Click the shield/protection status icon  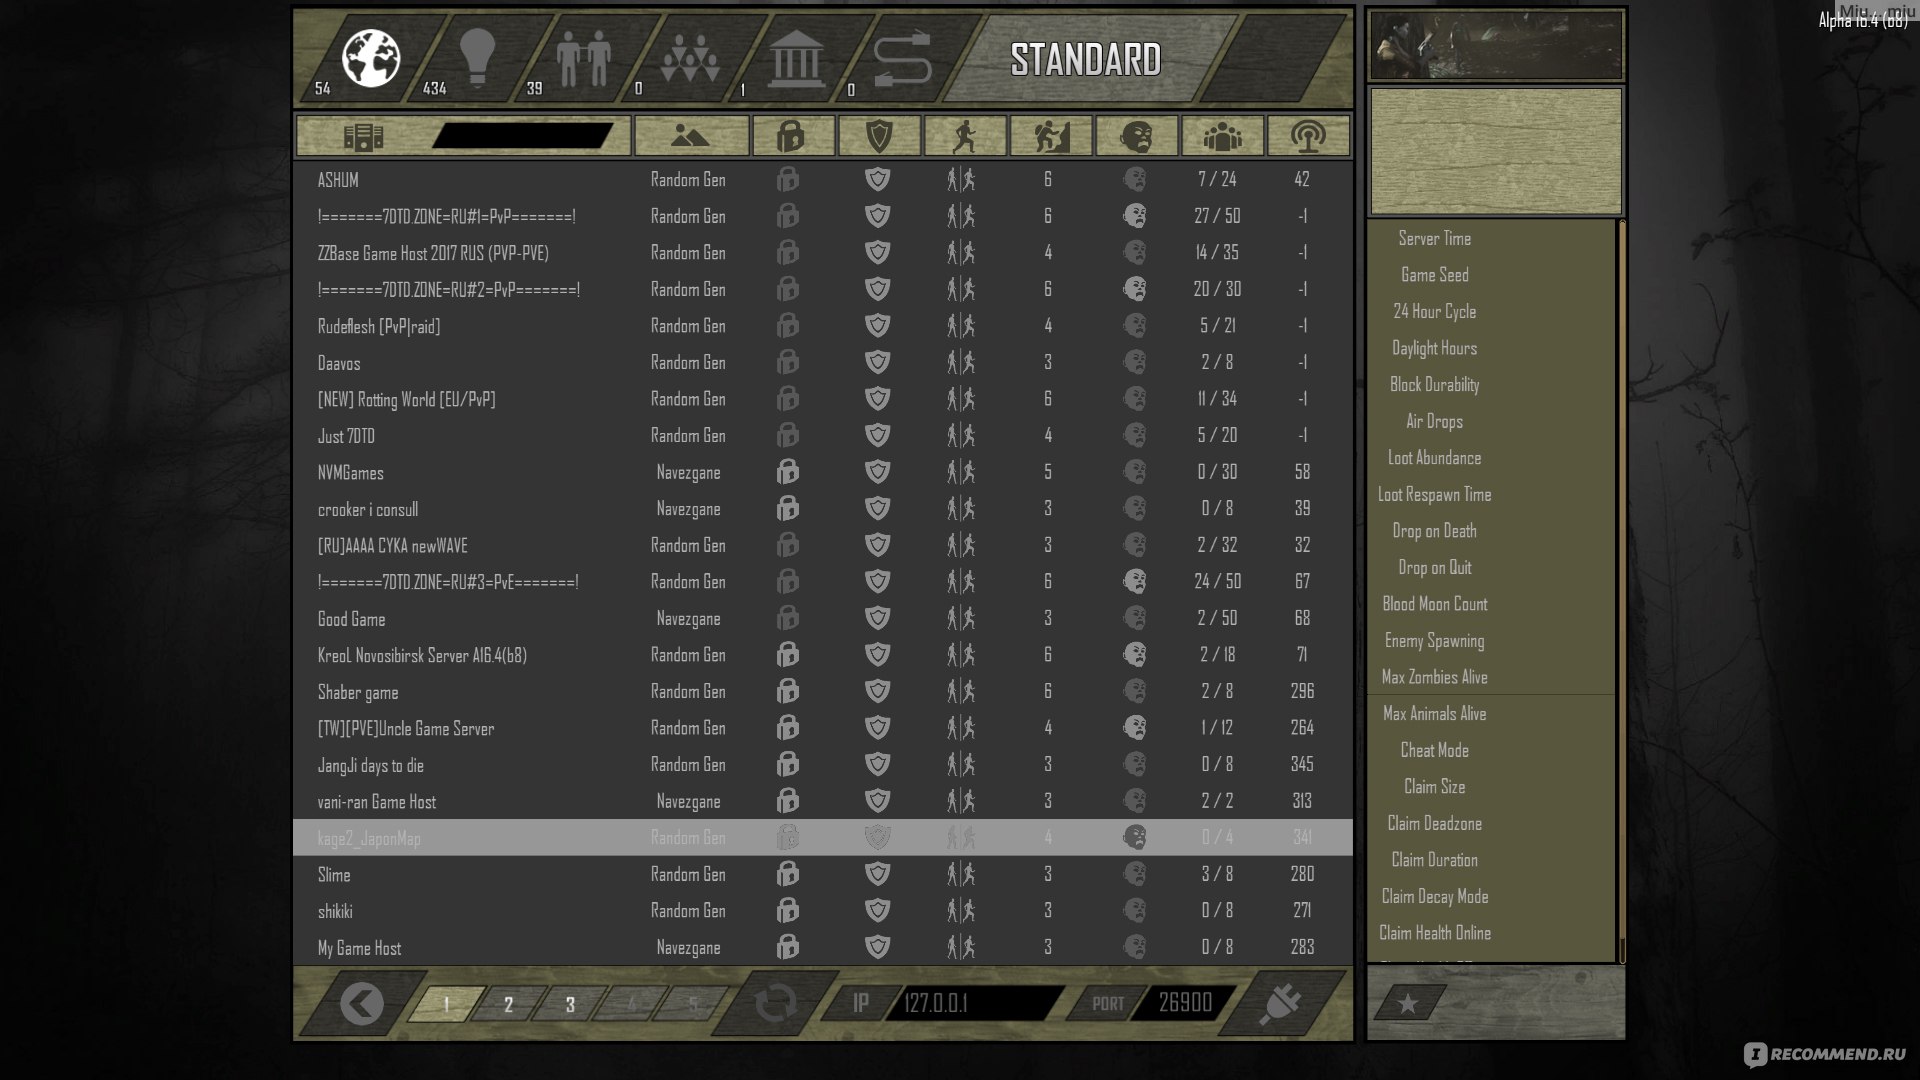click(878, 136)
